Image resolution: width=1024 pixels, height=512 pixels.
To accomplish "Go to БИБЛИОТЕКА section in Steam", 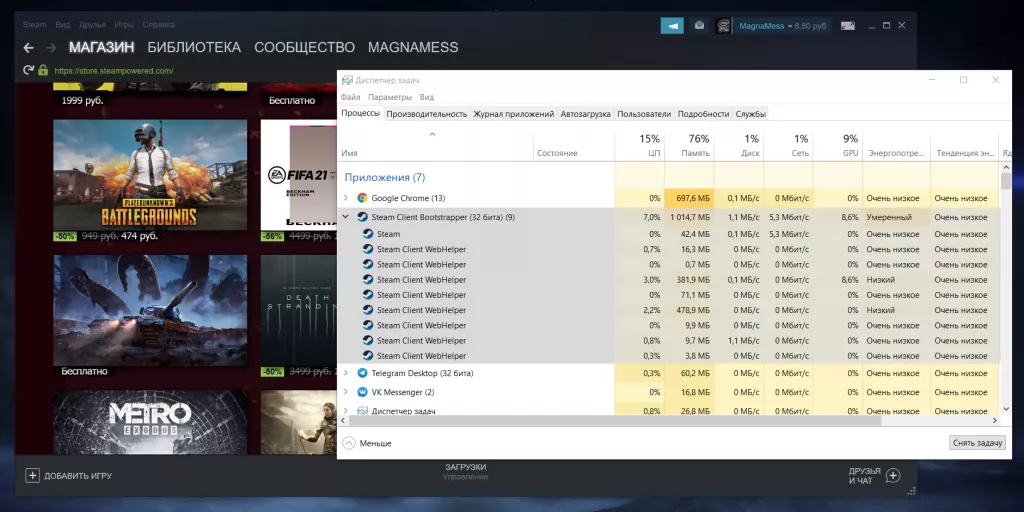I will pos(194,48).
